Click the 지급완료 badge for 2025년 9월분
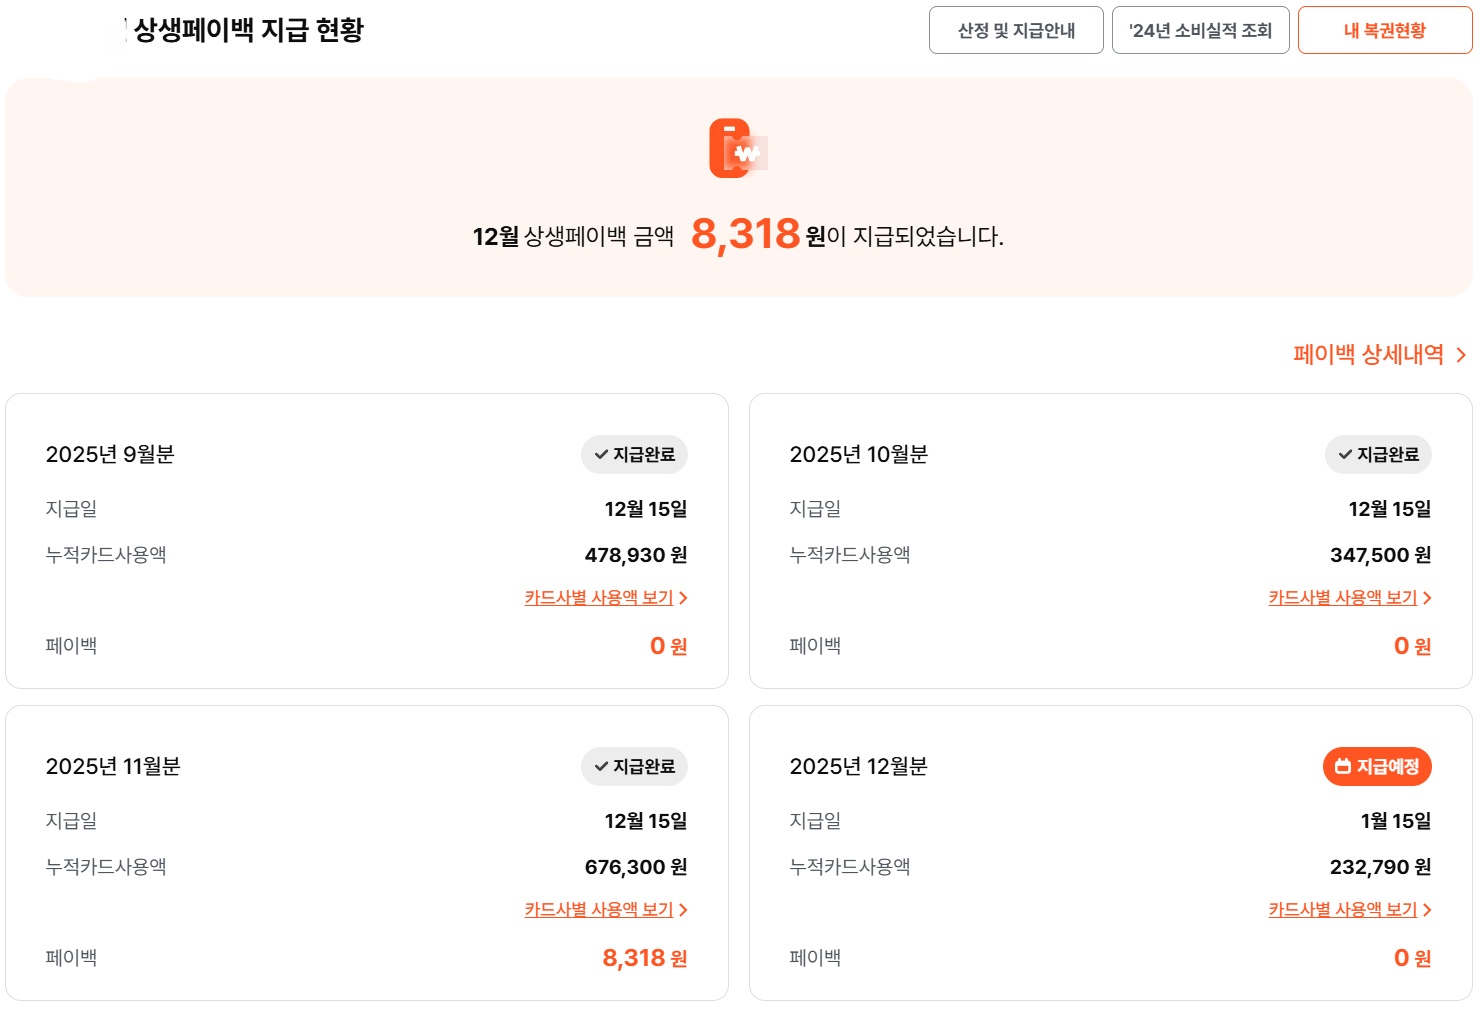The width and height of the screenshot is (1480, 1011). tap(634, 455)
